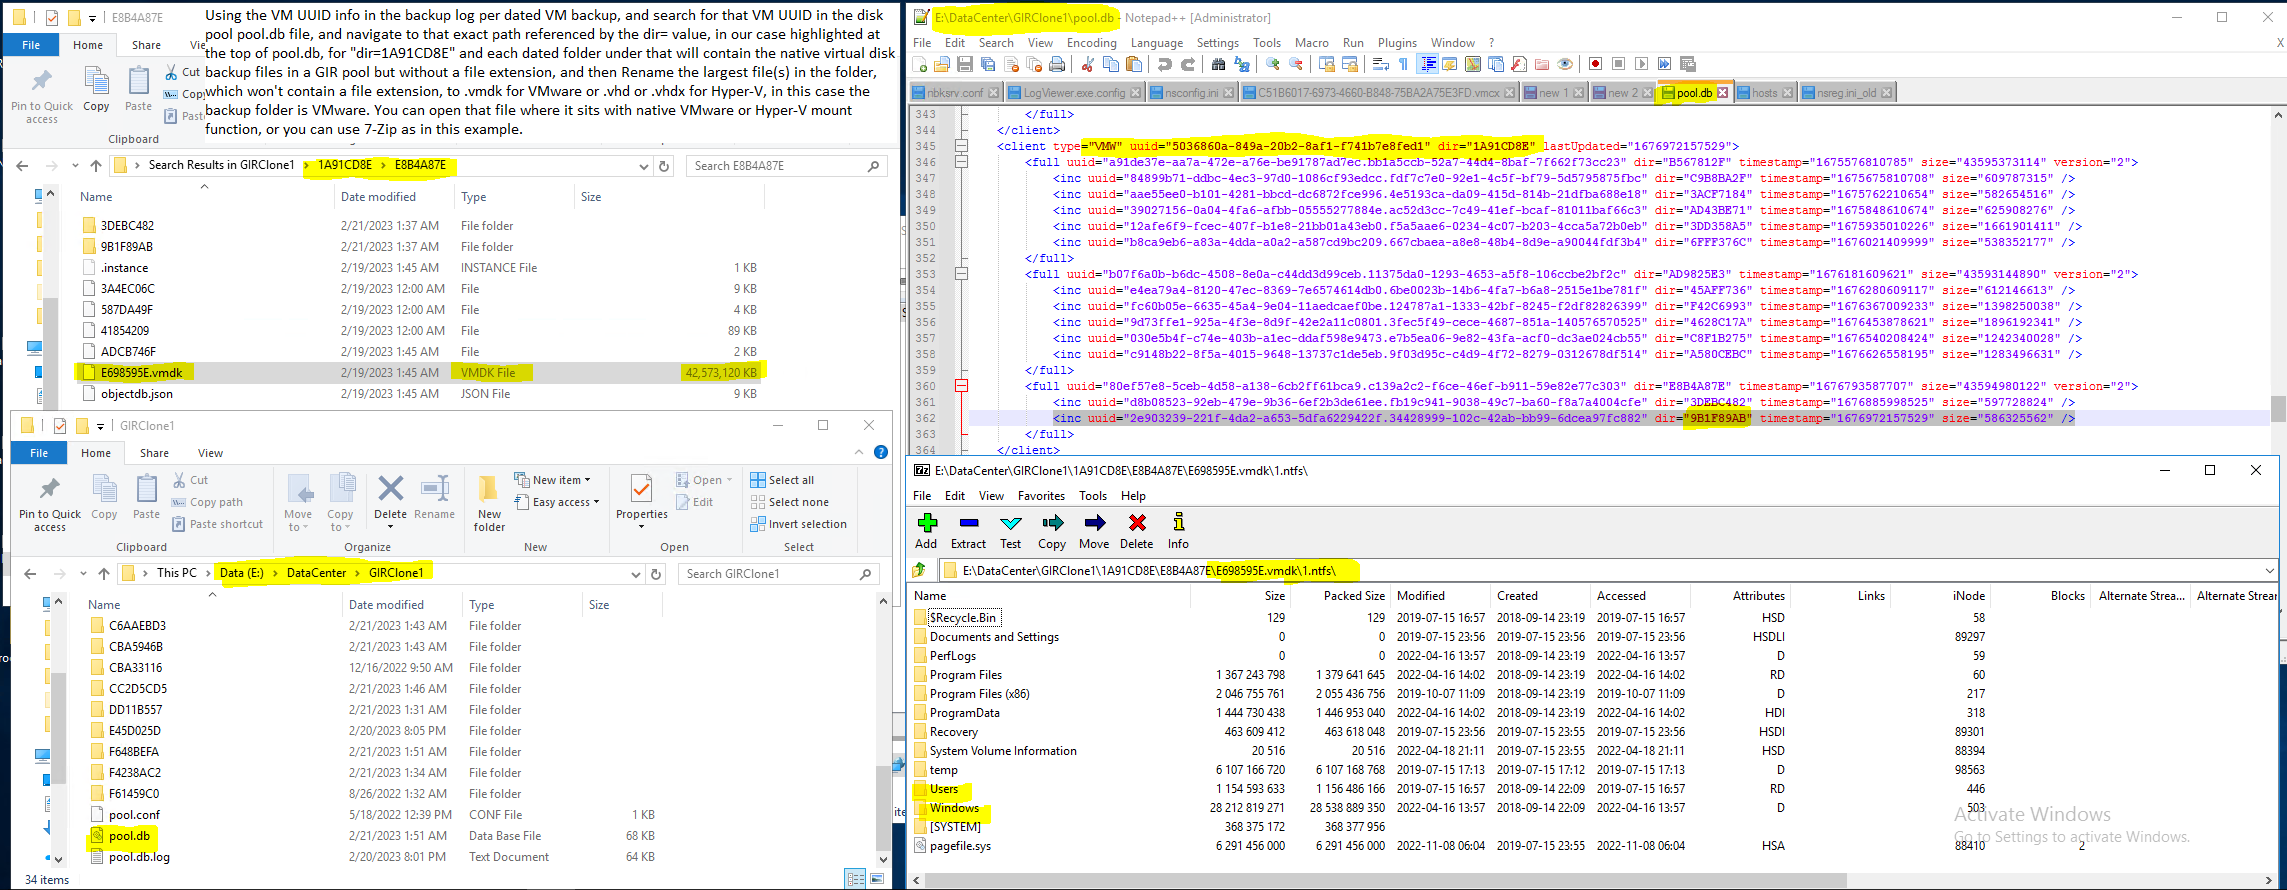Click the Redo arrow in Notepad++ toolbar
This screenshot has width=2287, height=890.
[x=1188, y=64]
